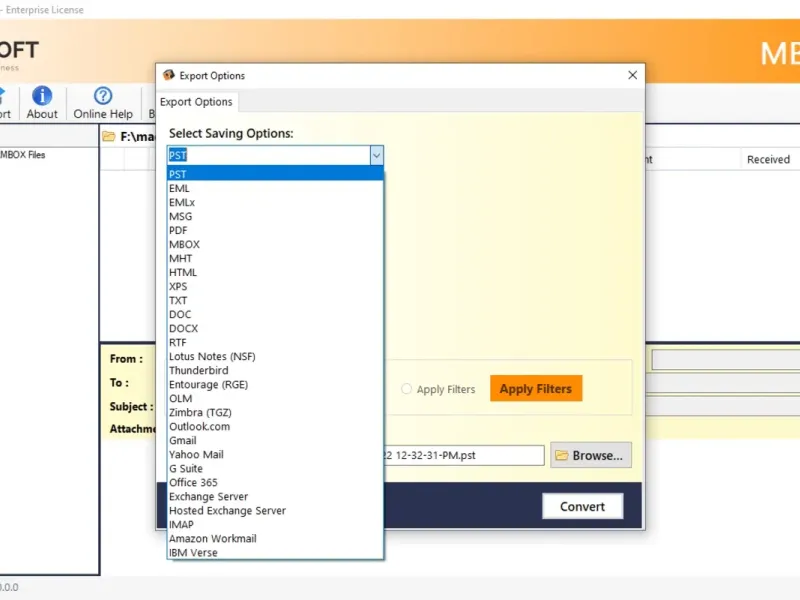The height and width of the screenshot is (600, 800).
Task: Click the Received column header
Action: click(768, 159)
